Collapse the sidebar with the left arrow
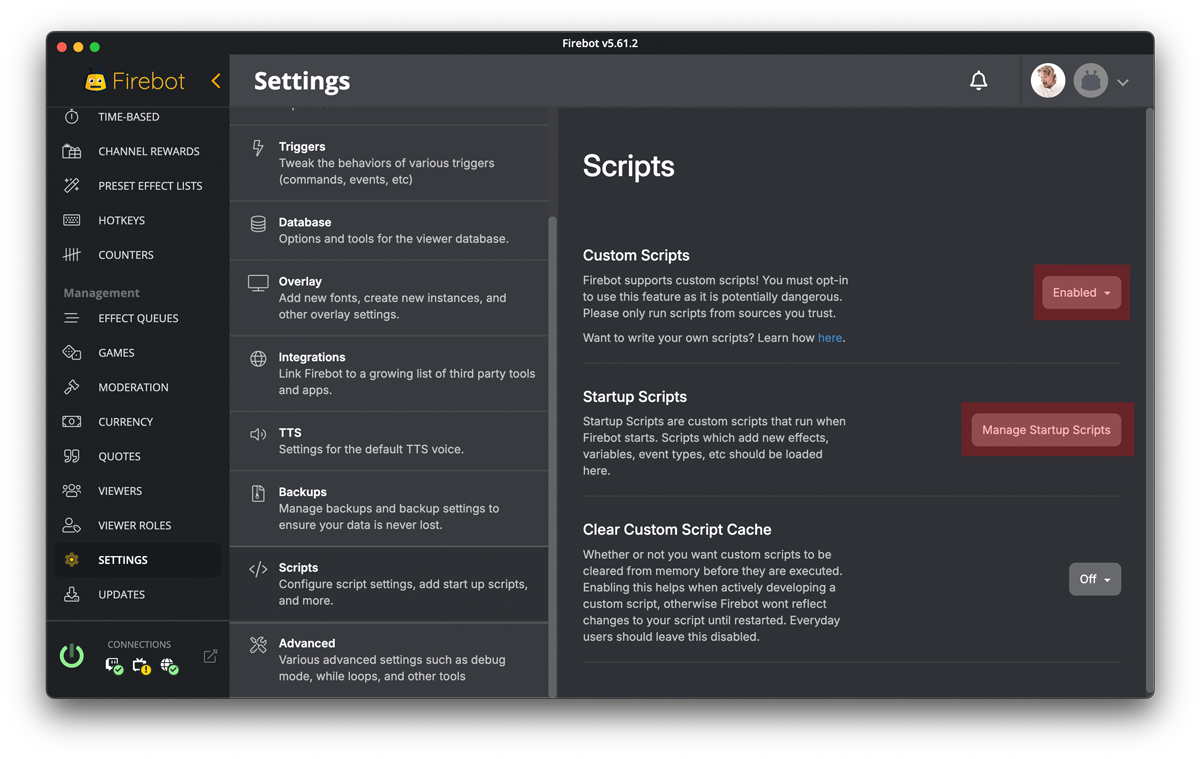Viewport: 1200px width, 759px height. (x=216, y=81)
